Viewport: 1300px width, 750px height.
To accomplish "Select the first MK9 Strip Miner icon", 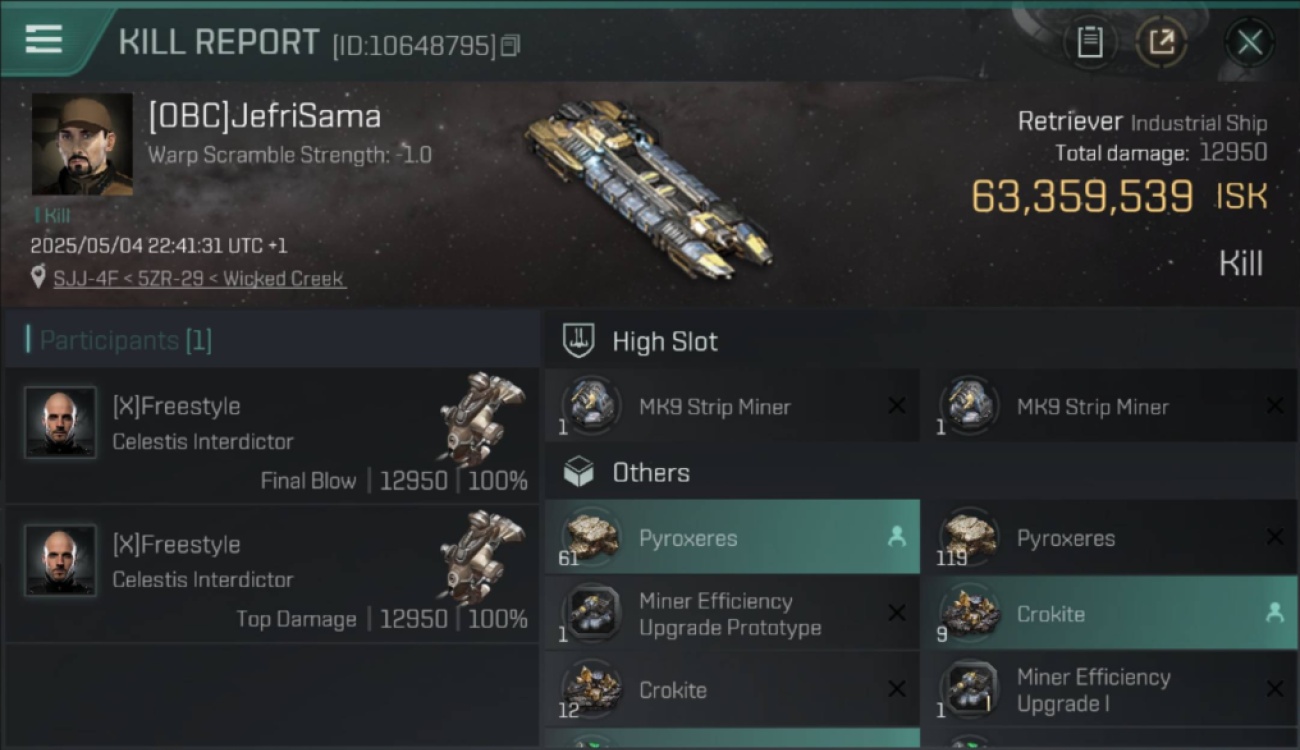I will coord(591,406).
